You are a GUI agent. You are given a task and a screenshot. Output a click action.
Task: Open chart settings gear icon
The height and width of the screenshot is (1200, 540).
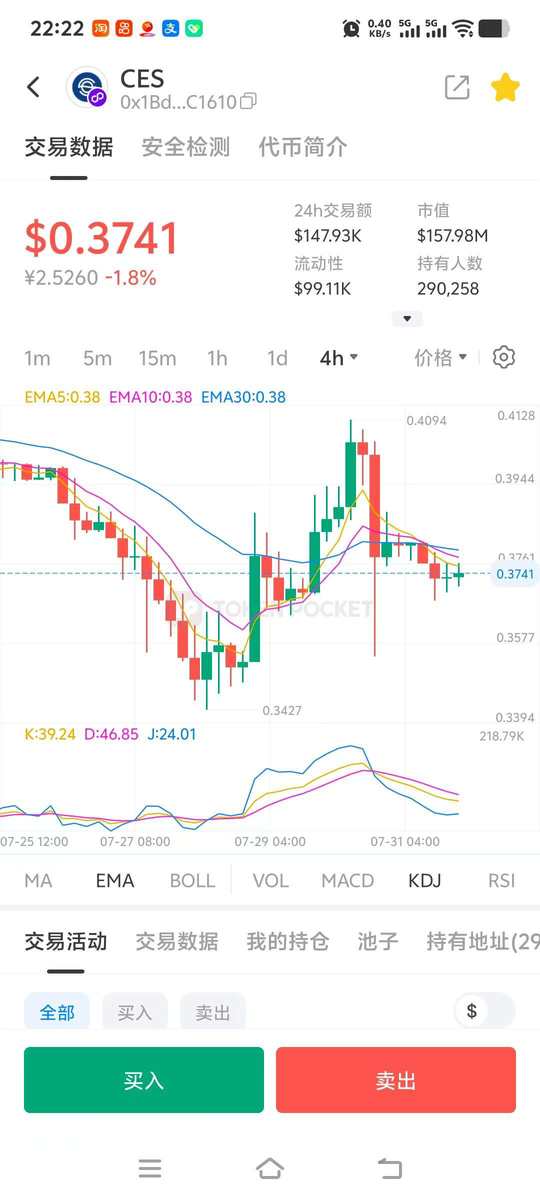pos(504,357)
